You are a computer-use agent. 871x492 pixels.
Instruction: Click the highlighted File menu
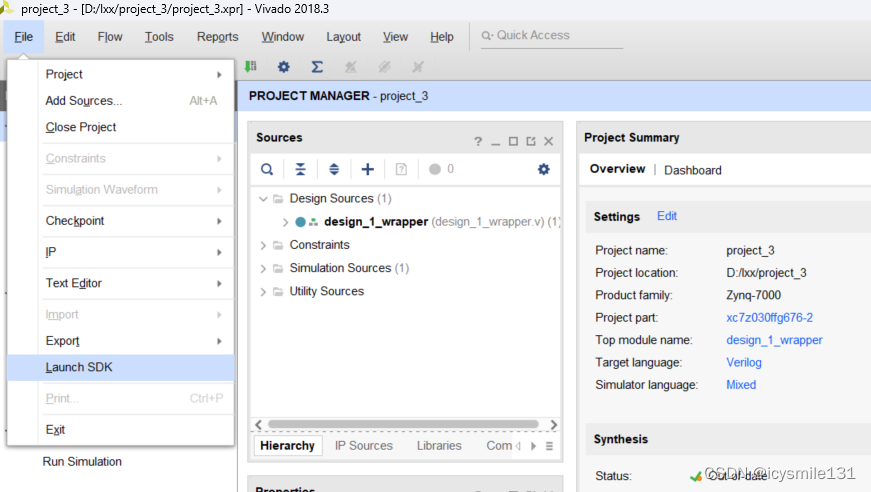[x=23, y=37]
